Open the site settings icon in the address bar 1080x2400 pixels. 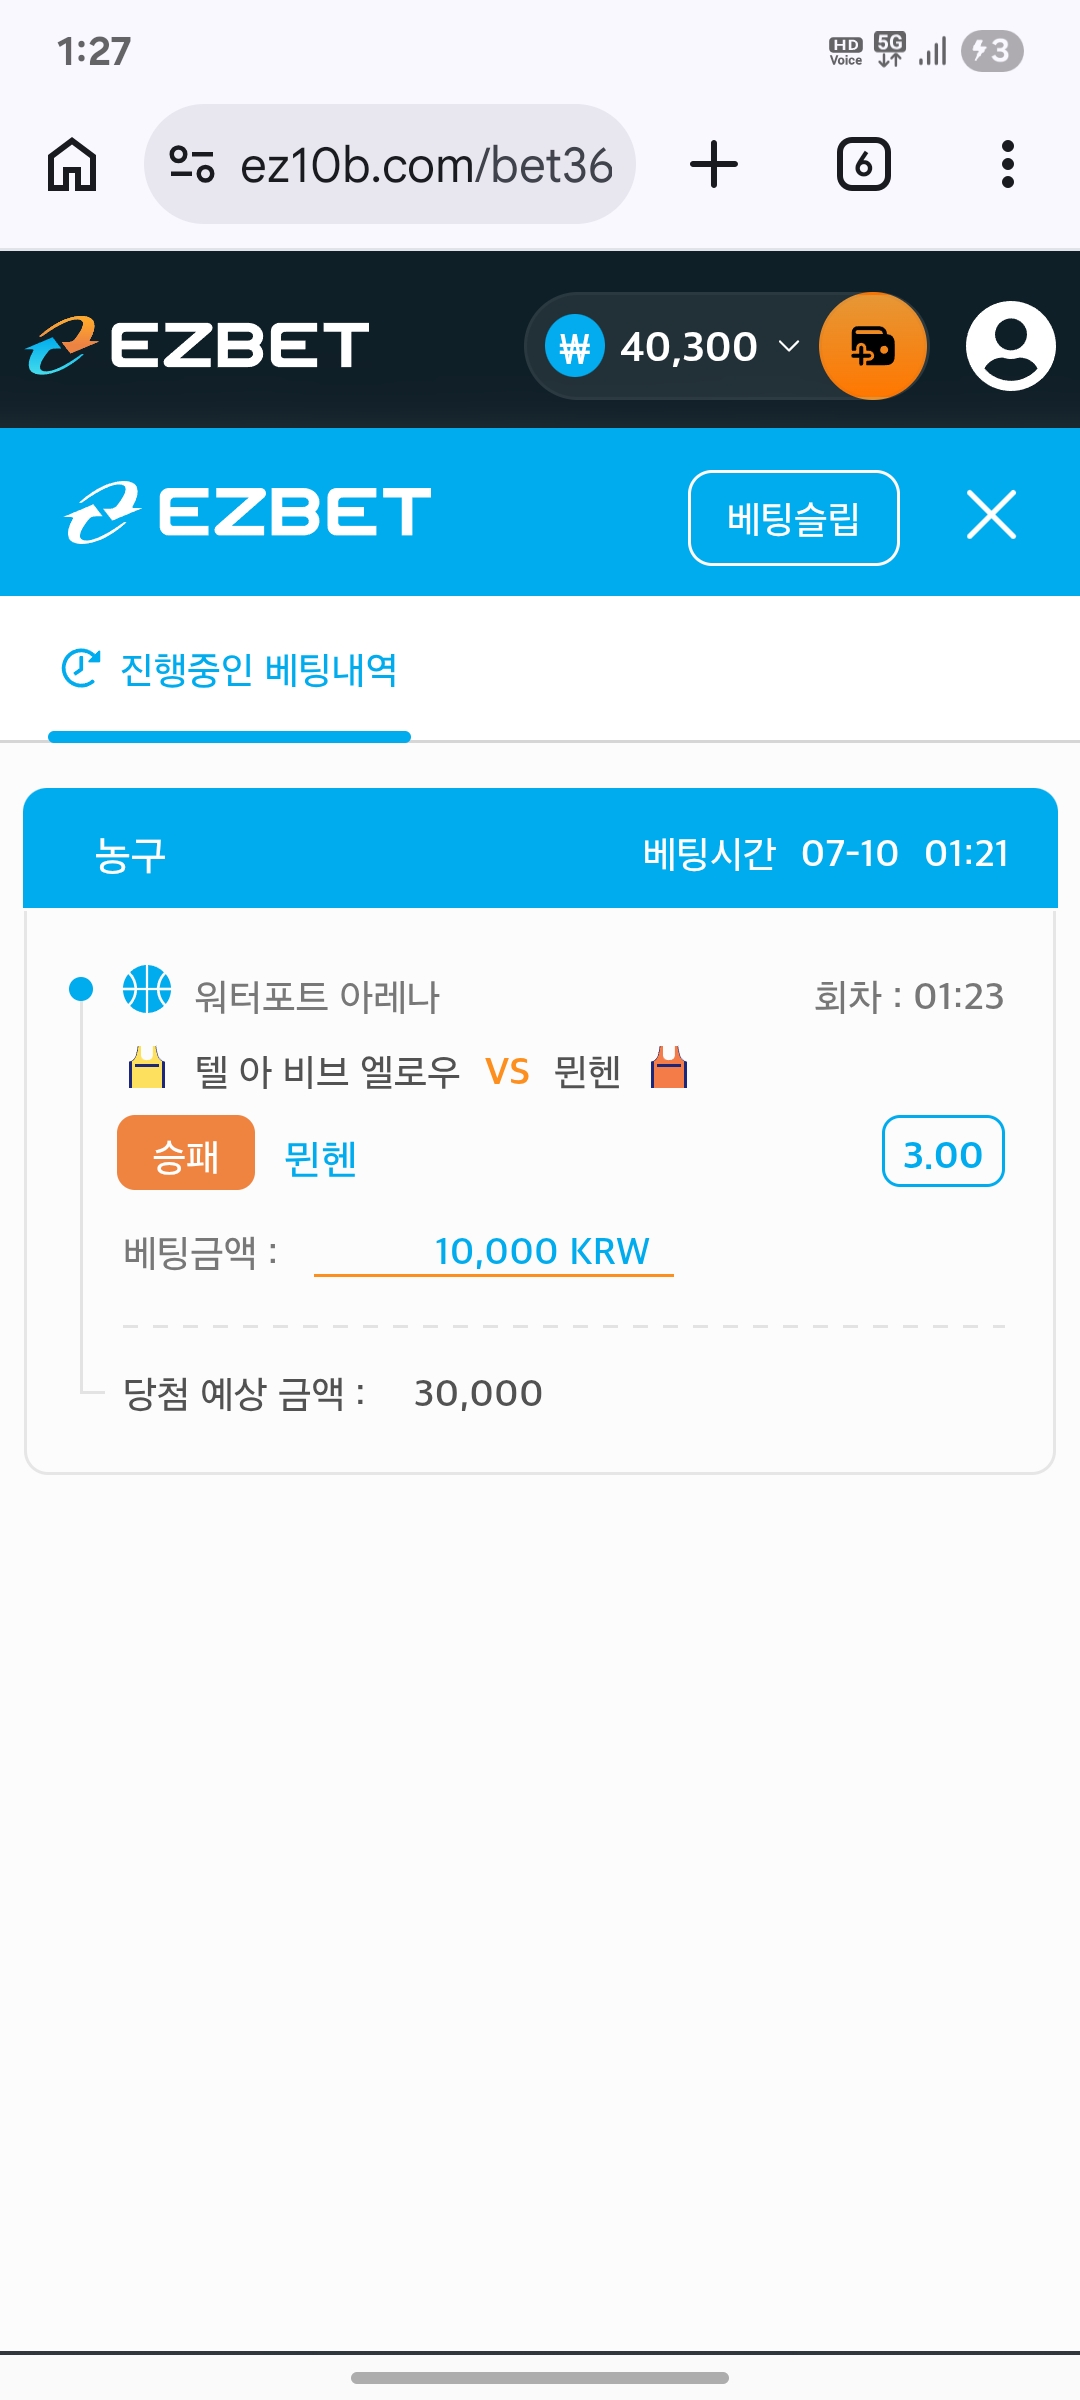192,165
